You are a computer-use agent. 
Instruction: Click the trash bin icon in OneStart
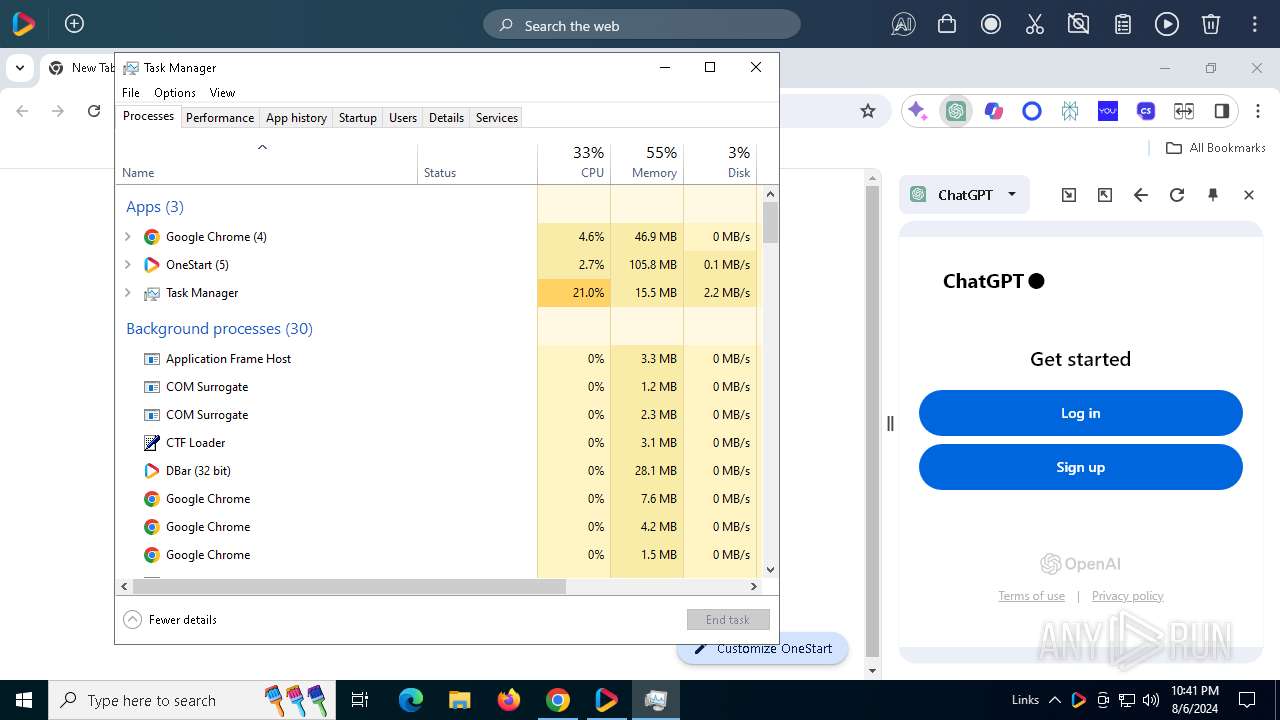(x=1210, y=25)
